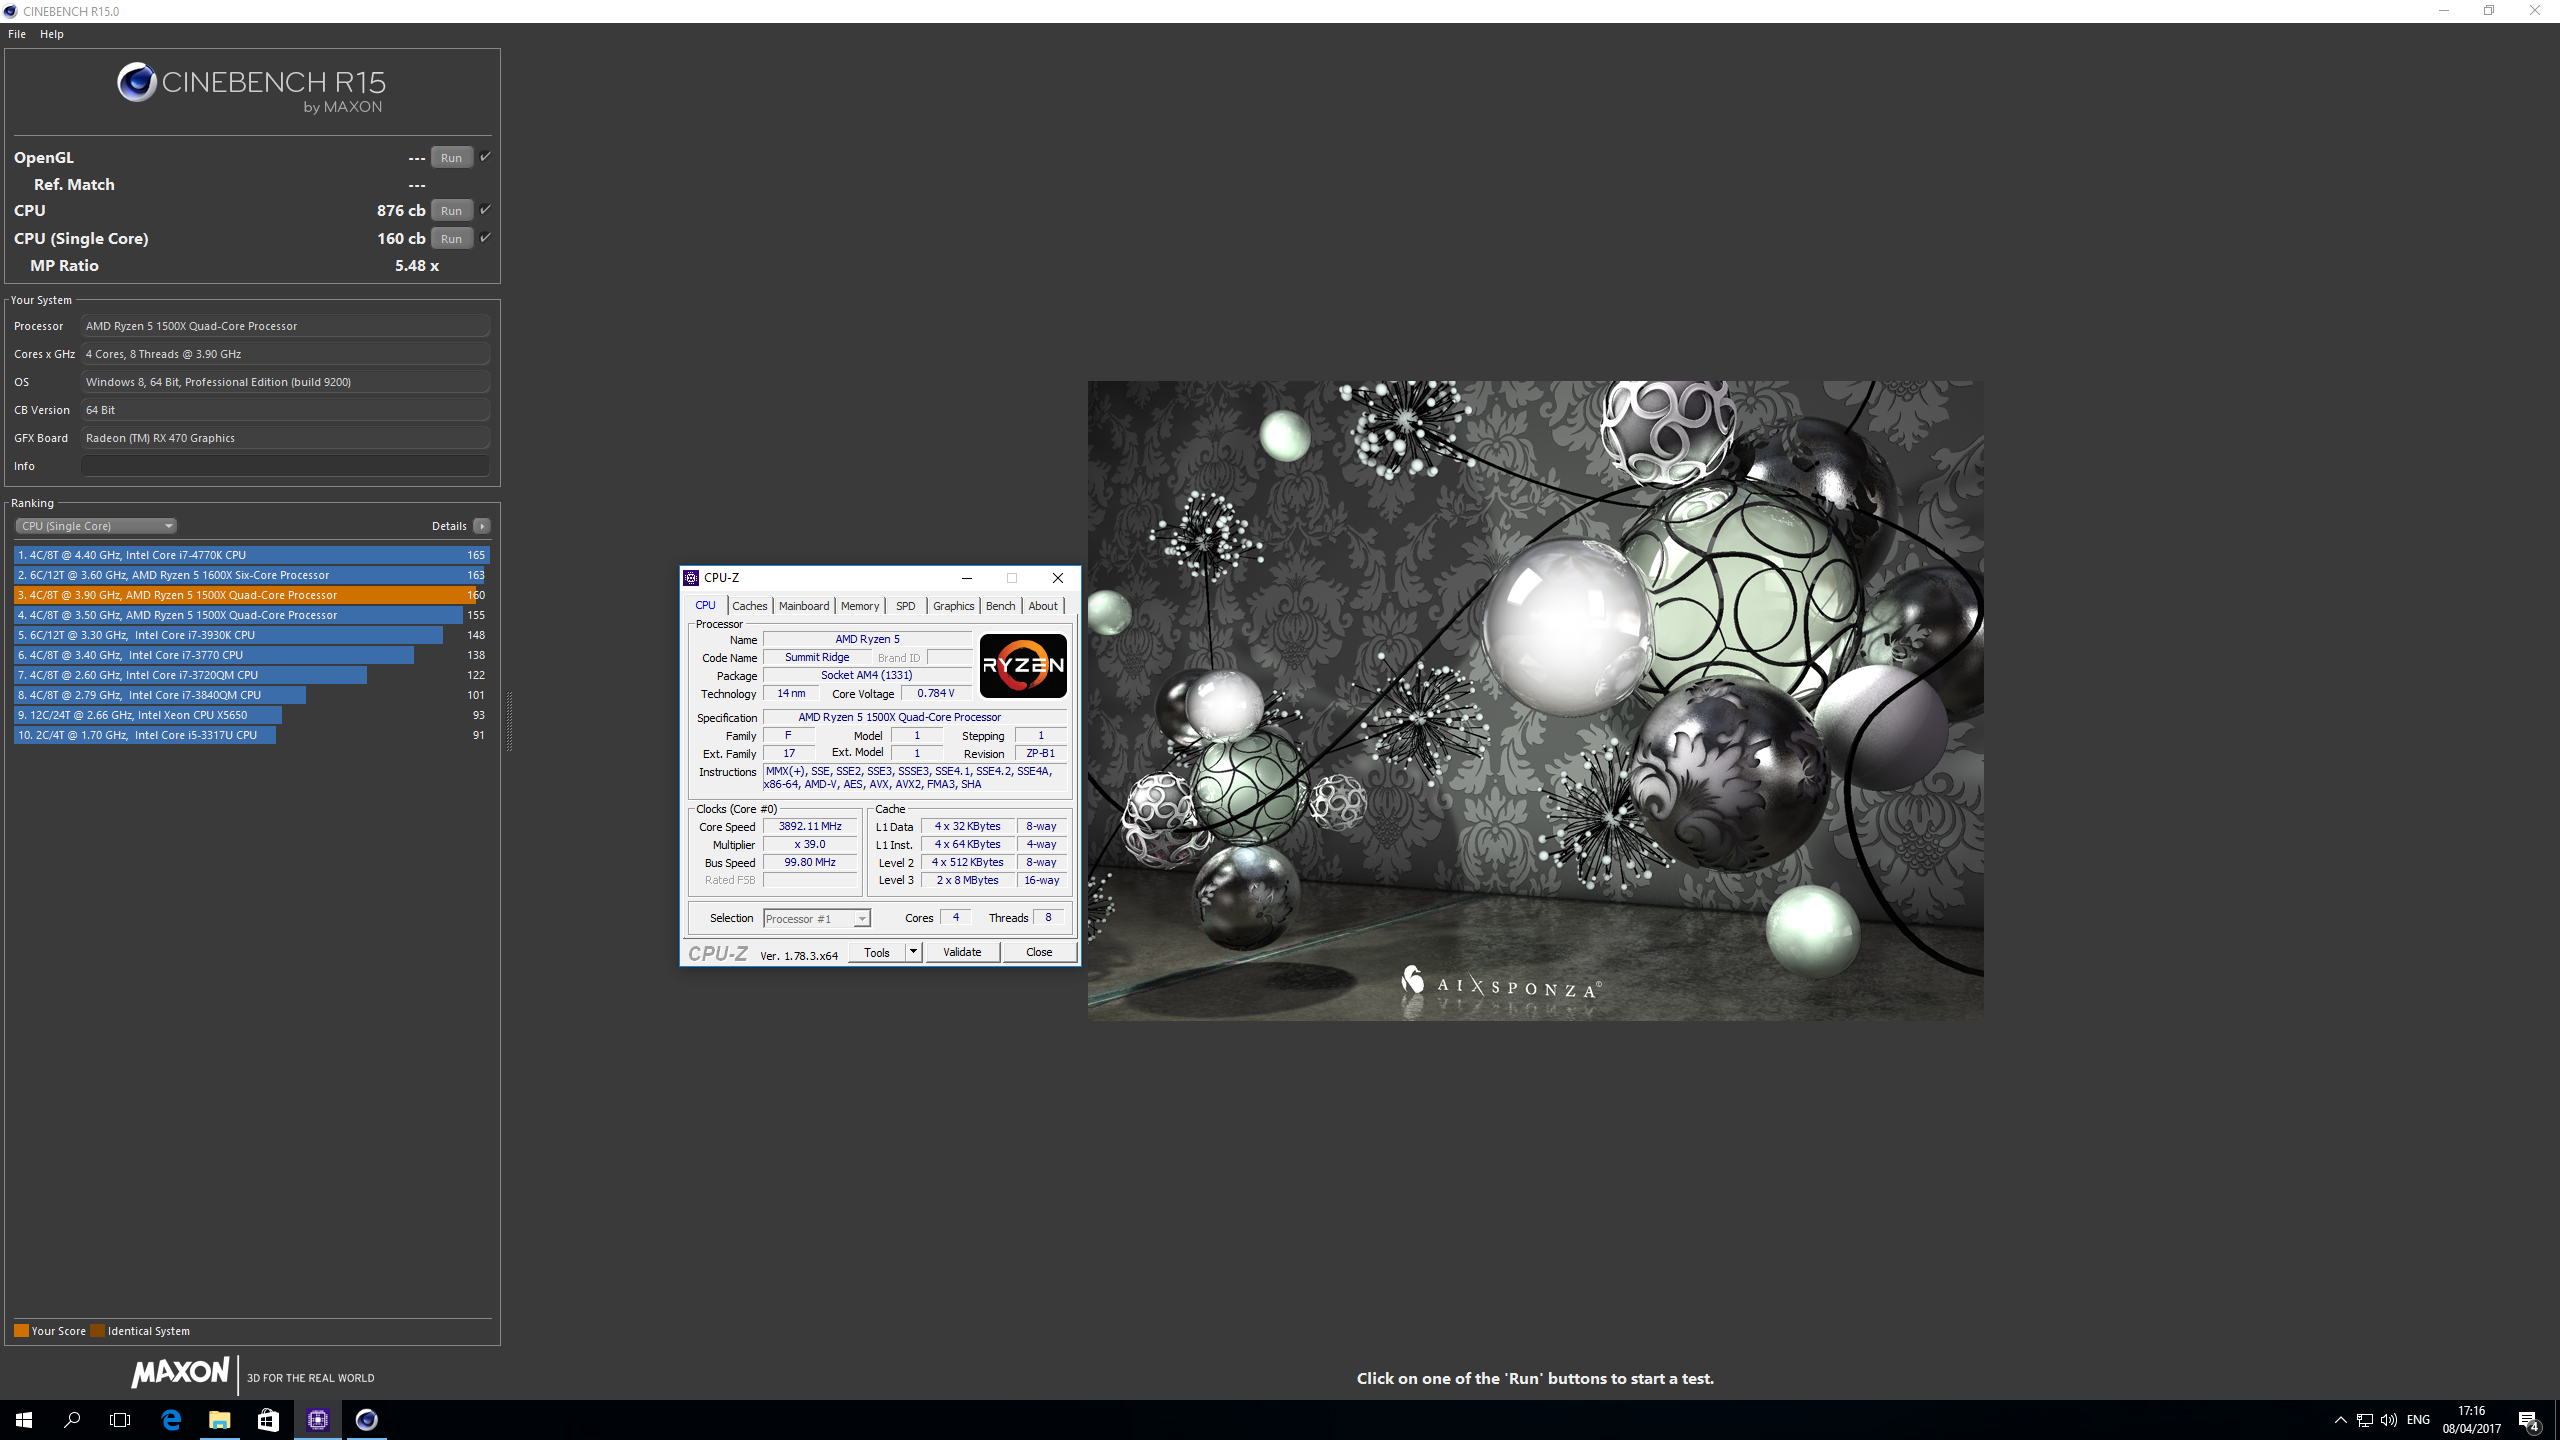
Task: Run the CPU (Single Core) benchmark
Action: tap(452, 239)
